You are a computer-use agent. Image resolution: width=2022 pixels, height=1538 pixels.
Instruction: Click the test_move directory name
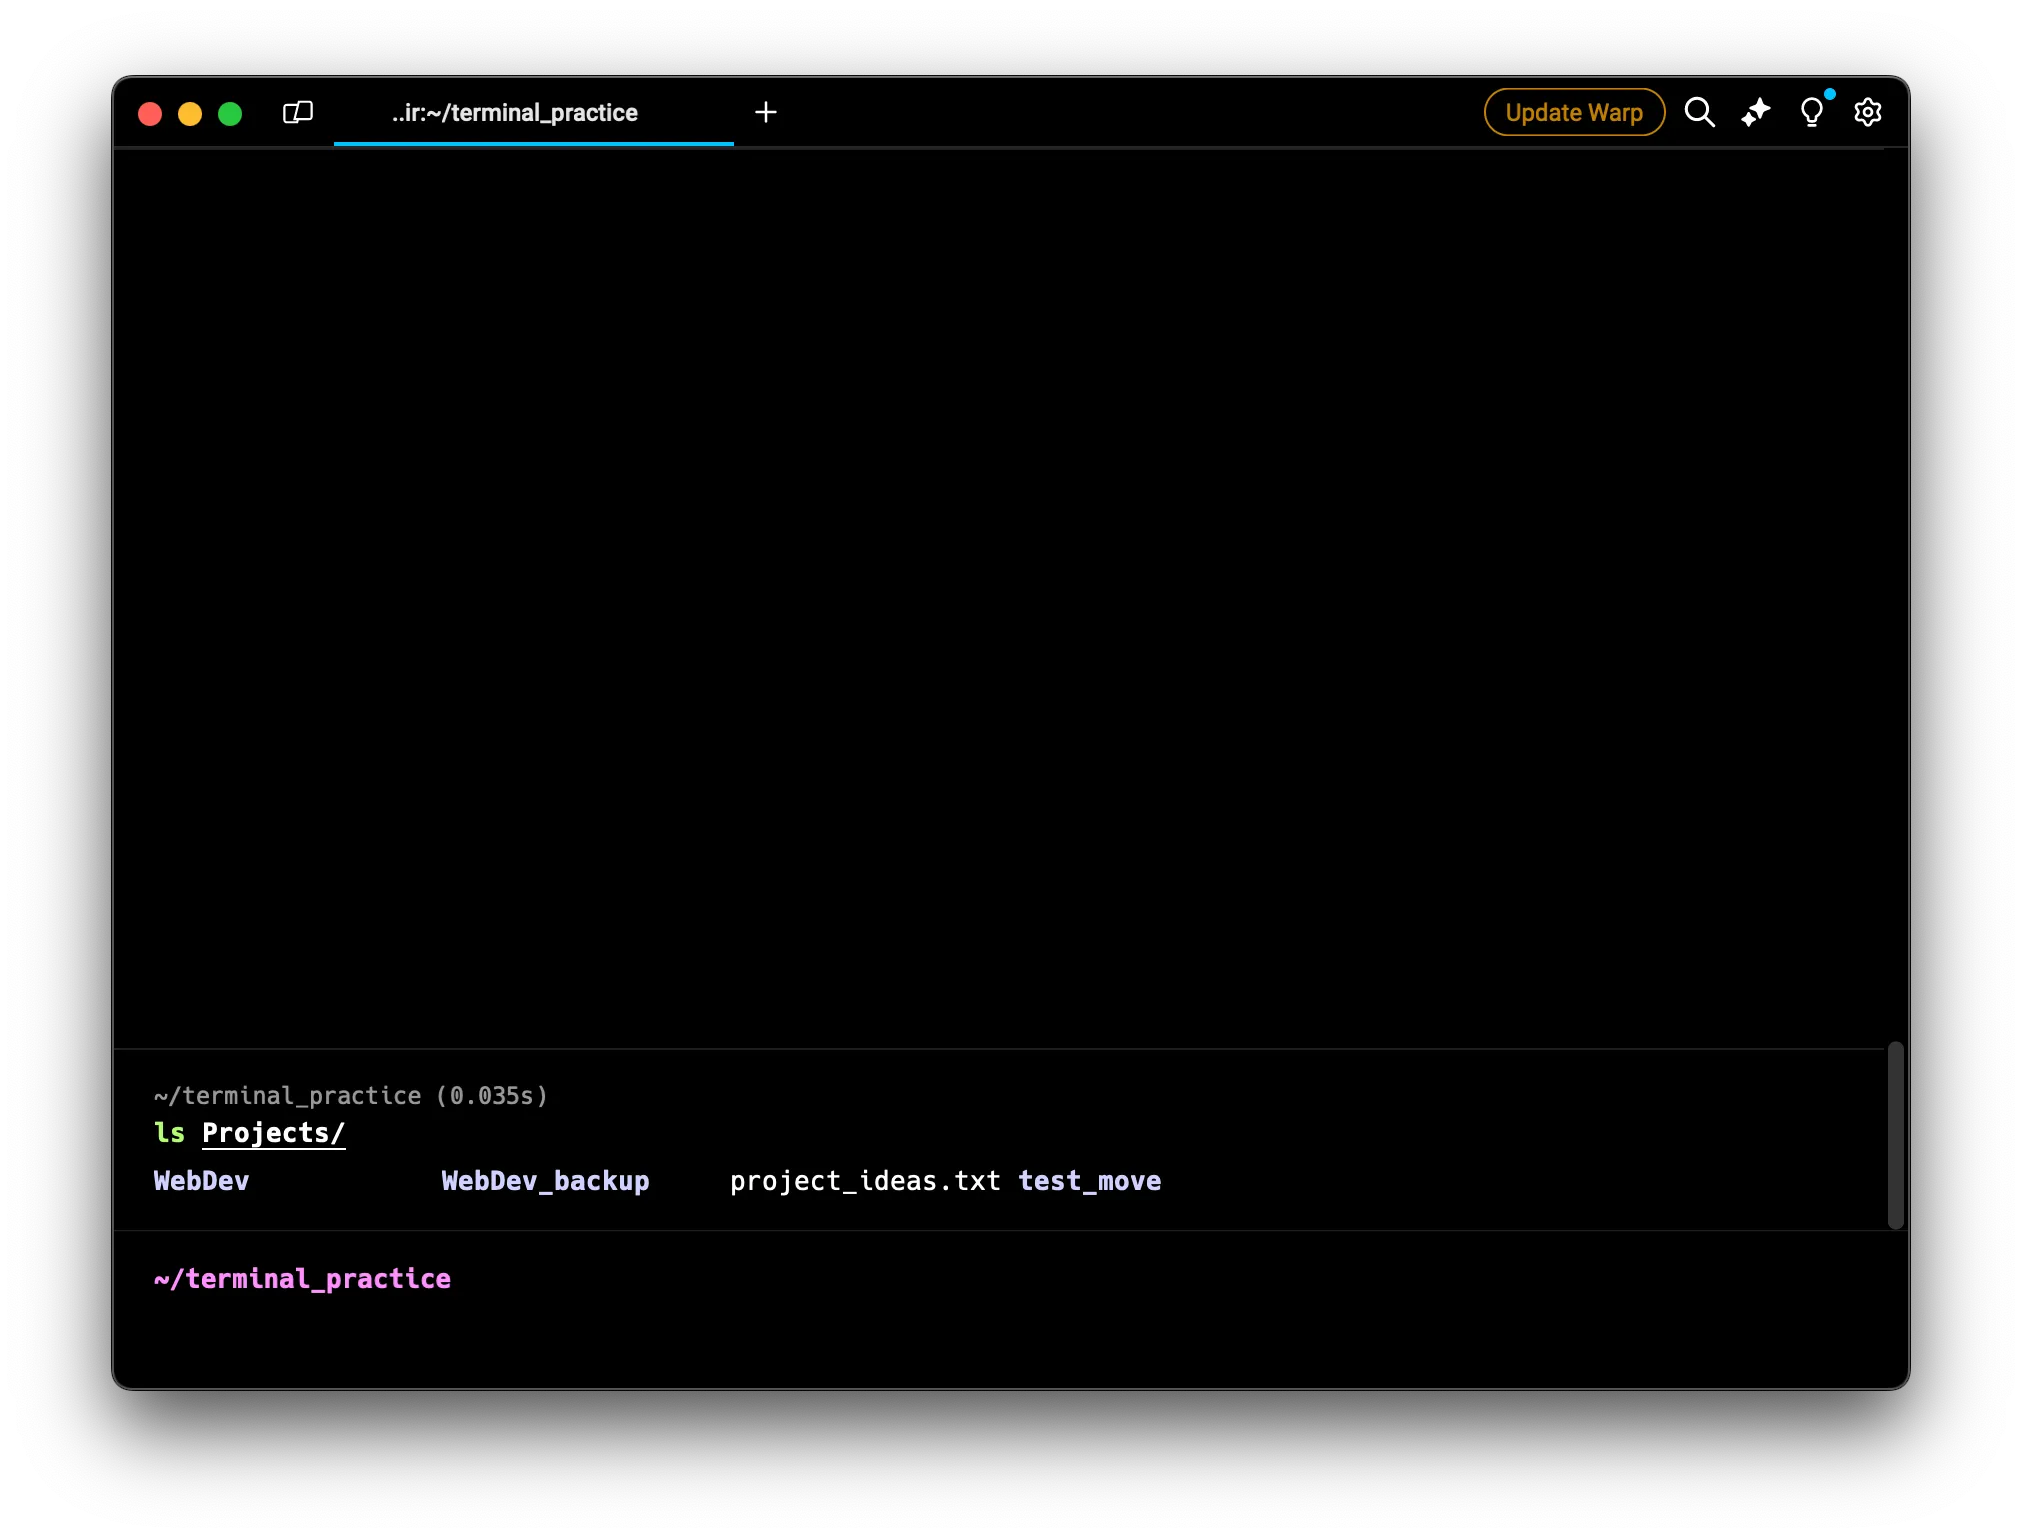(x=1089, y=1181)
